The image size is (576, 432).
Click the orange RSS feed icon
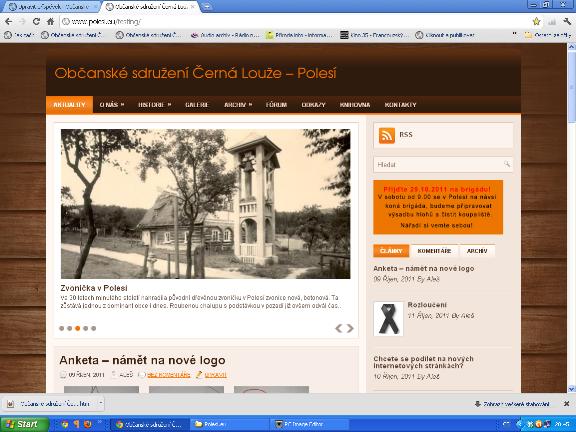click(386, 136)
